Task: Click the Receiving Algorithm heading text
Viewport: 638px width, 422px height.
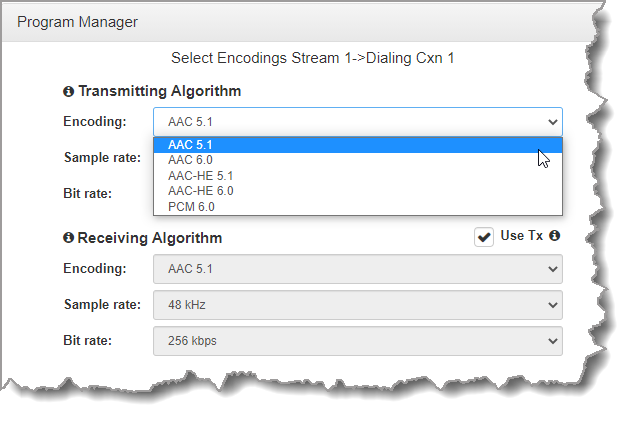Action: point(149,238)
